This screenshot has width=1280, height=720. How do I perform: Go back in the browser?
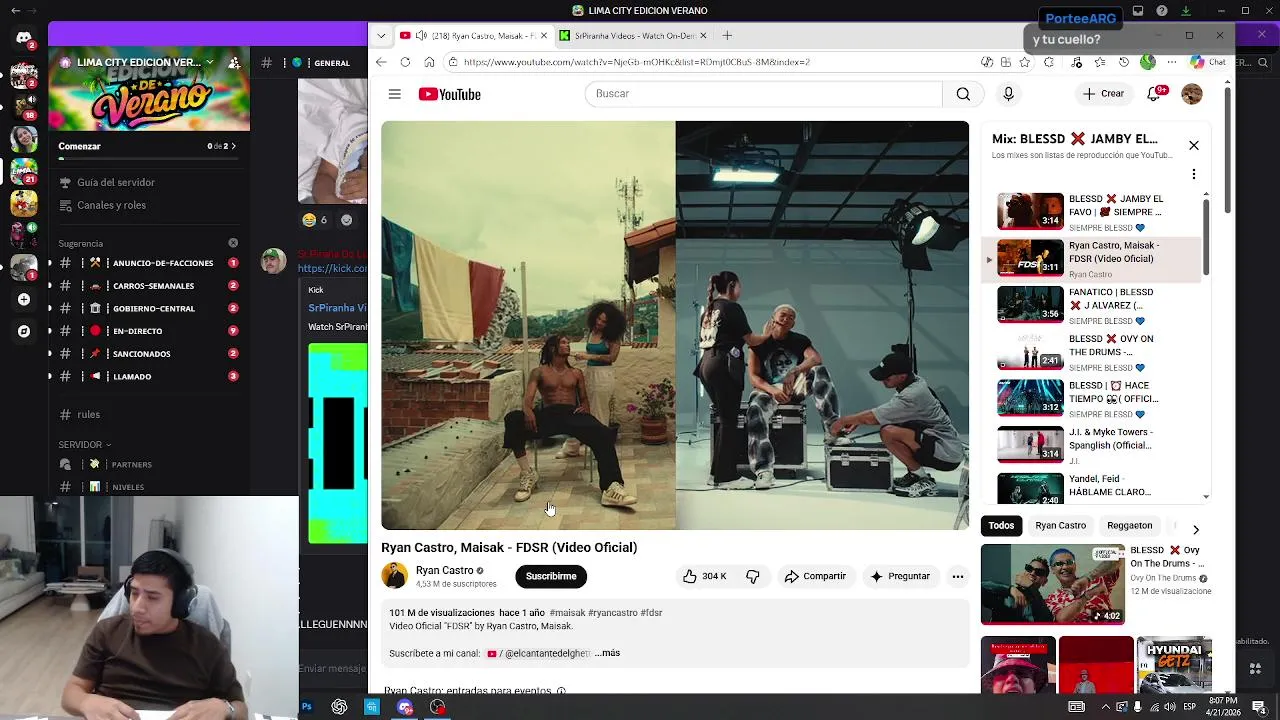[381, 62]
